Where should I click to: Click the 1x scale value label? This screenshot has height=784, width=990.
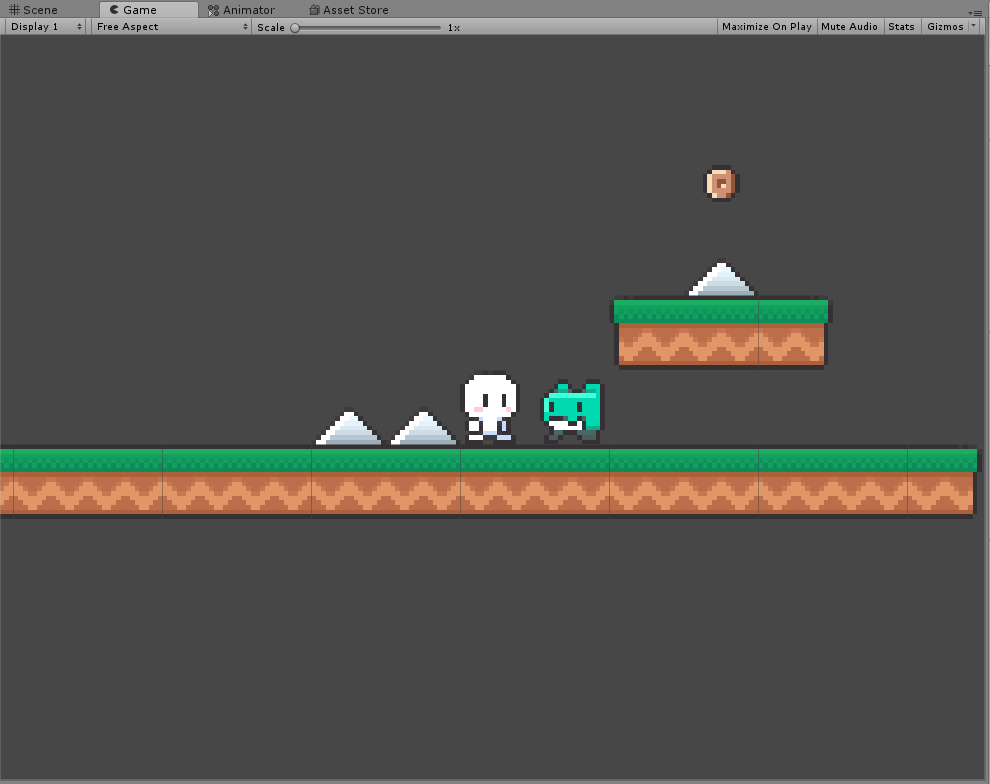point(453,28)
